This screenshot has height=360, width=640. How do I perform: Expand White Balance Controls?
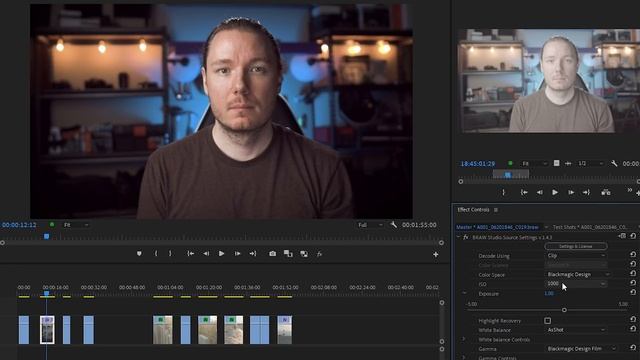tap(463, 339)
